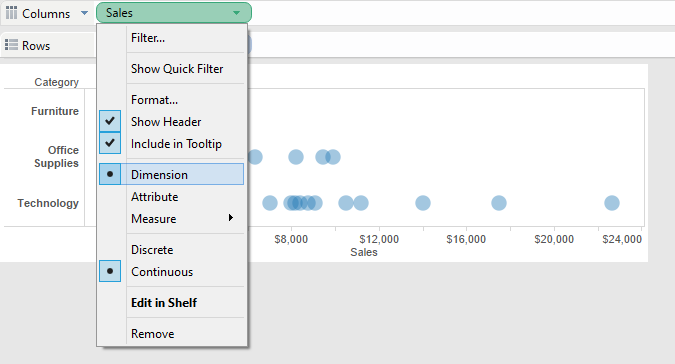Click the Rows shelf list icon
The image size is (675, 364).
click(x=11, y=45)
